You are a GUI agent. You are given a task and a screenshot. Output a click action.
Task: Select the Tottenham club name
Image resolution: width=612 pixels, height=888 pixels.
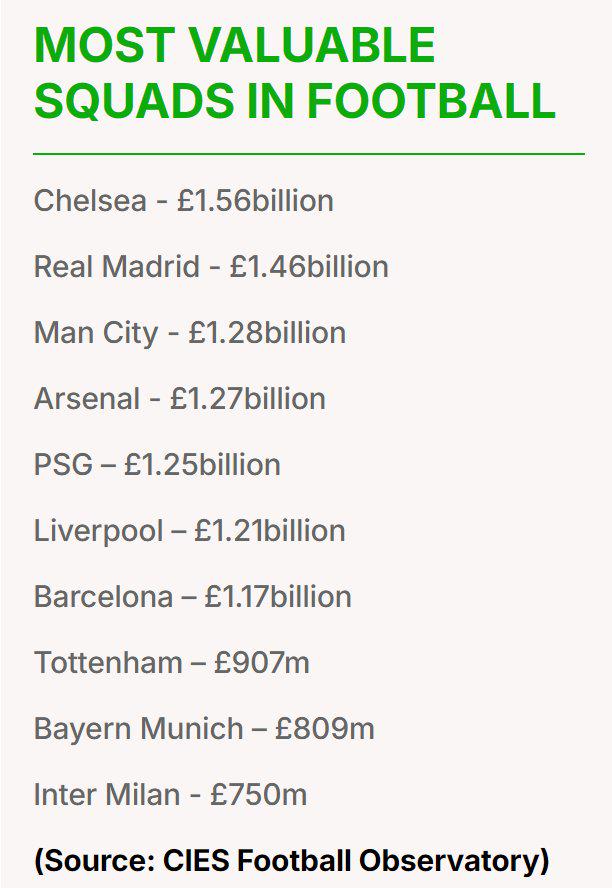click(108, 663)
